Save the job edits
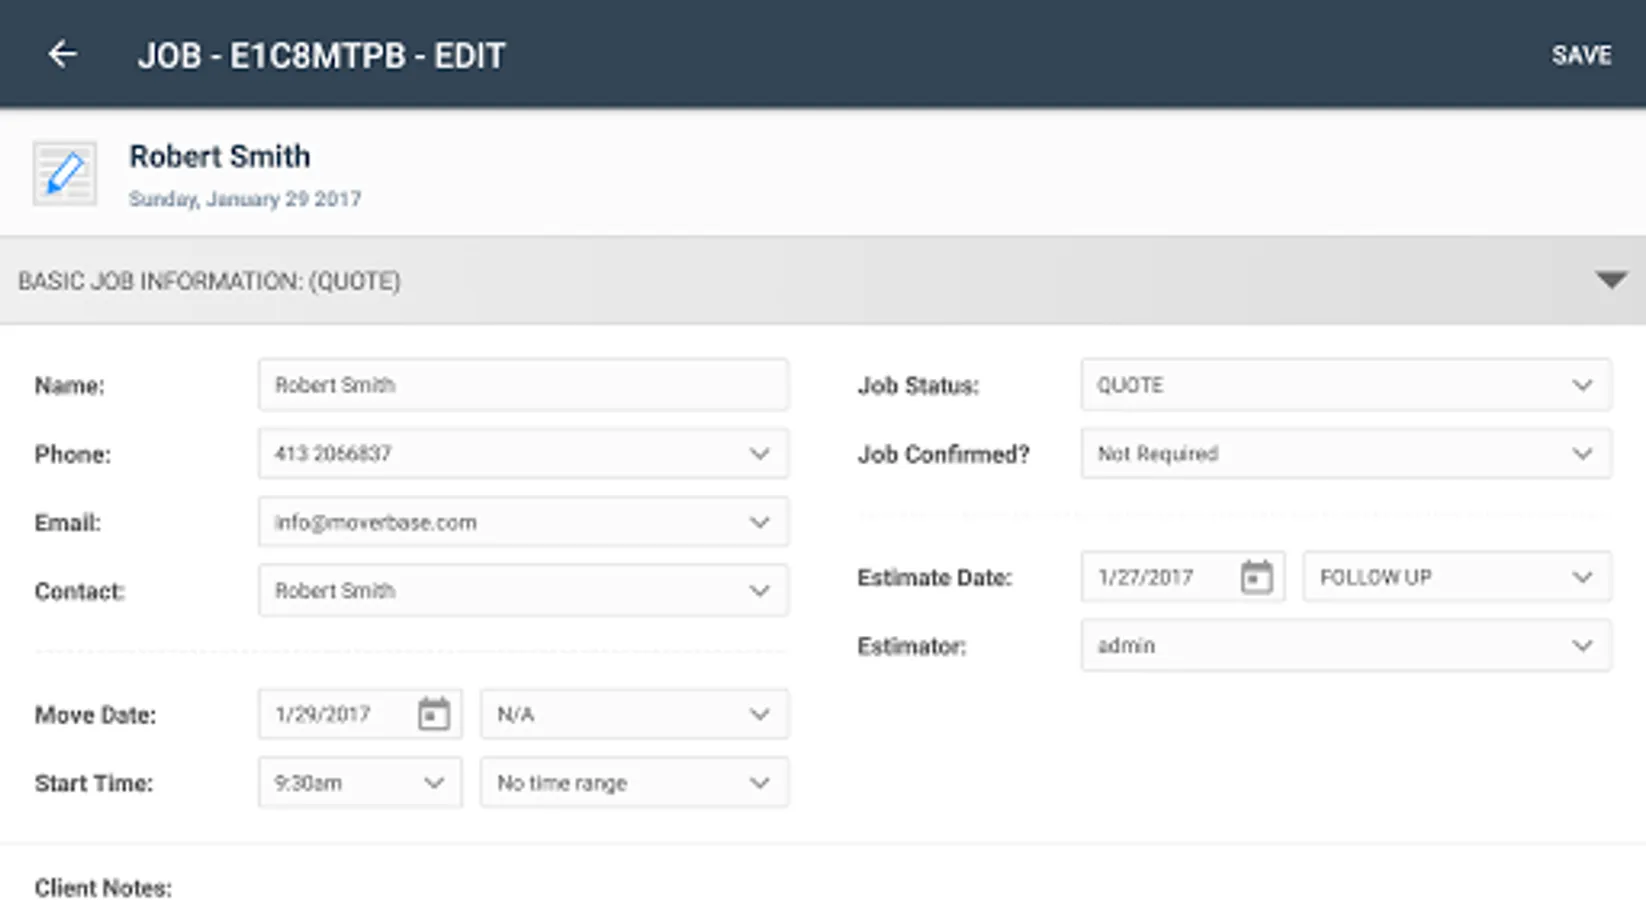The width and height of the screenshot is (1646, 900). 1581,55
